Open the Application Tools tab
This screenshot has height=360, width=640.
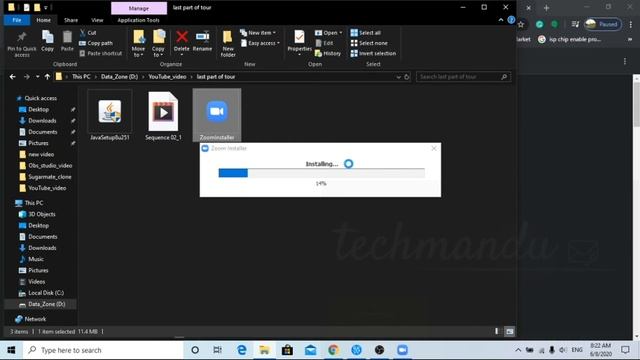click(x=138, y=20)
